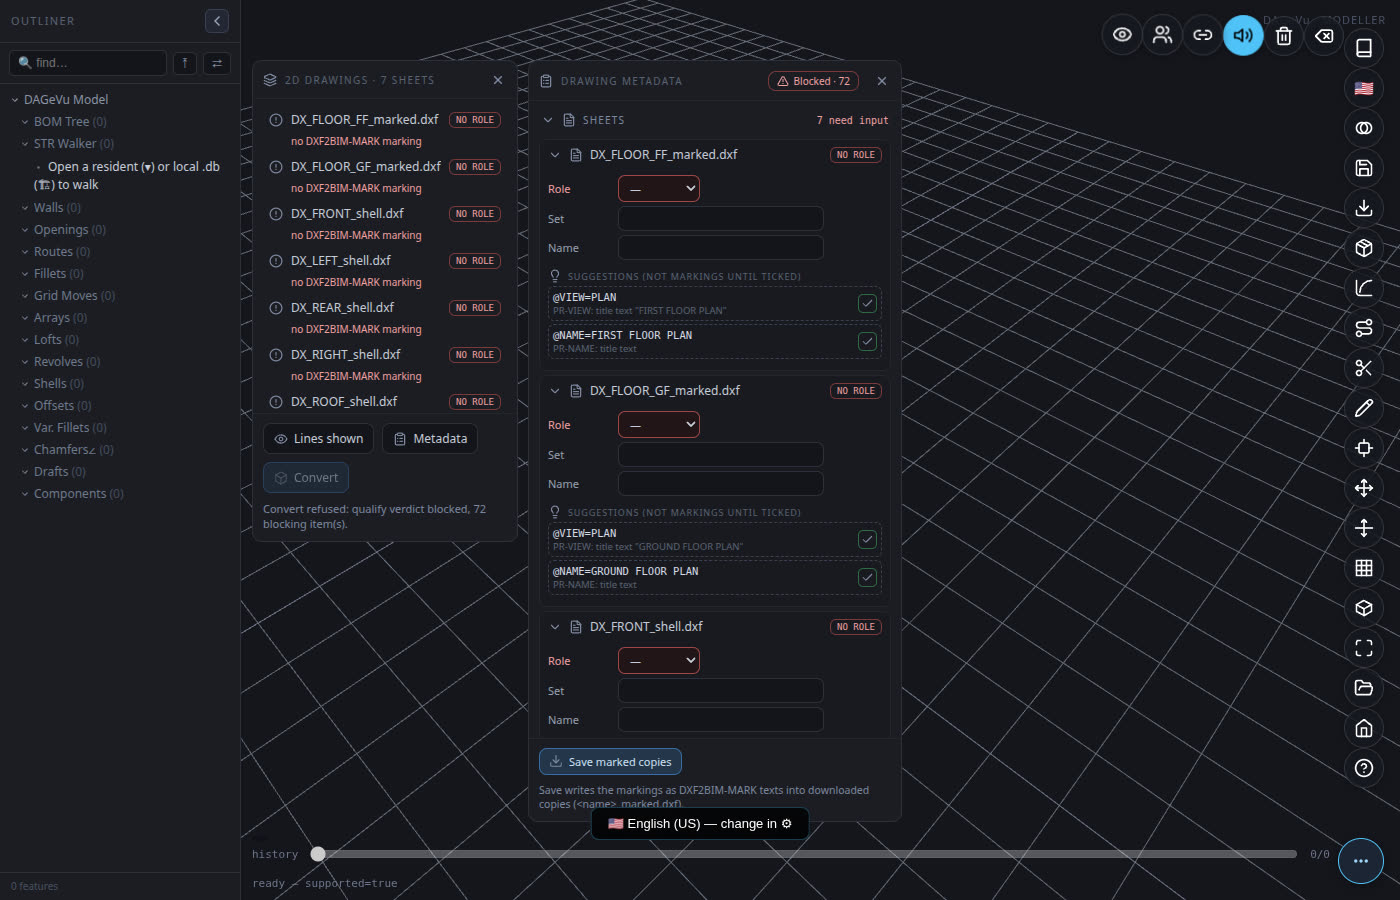The height and width of the screenshot is (900, 1400).
Task: Collapse the DAGeVu Model tree node
Action: 15,100
